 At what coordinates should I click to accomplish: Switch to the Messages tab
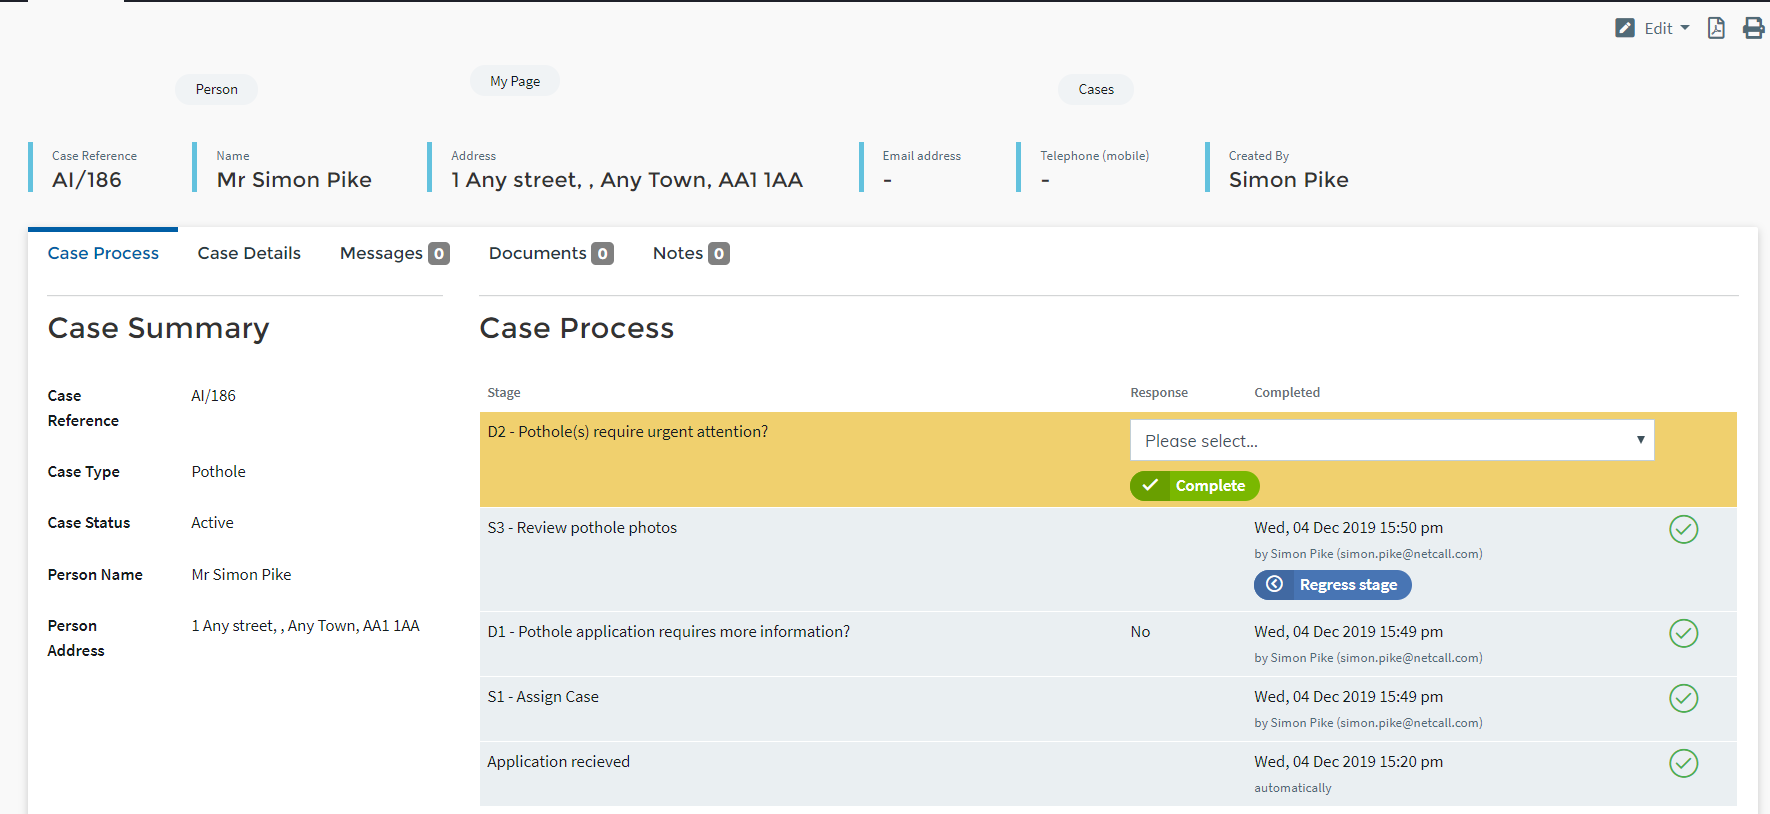pyautogui.click(x=381, y=254)
